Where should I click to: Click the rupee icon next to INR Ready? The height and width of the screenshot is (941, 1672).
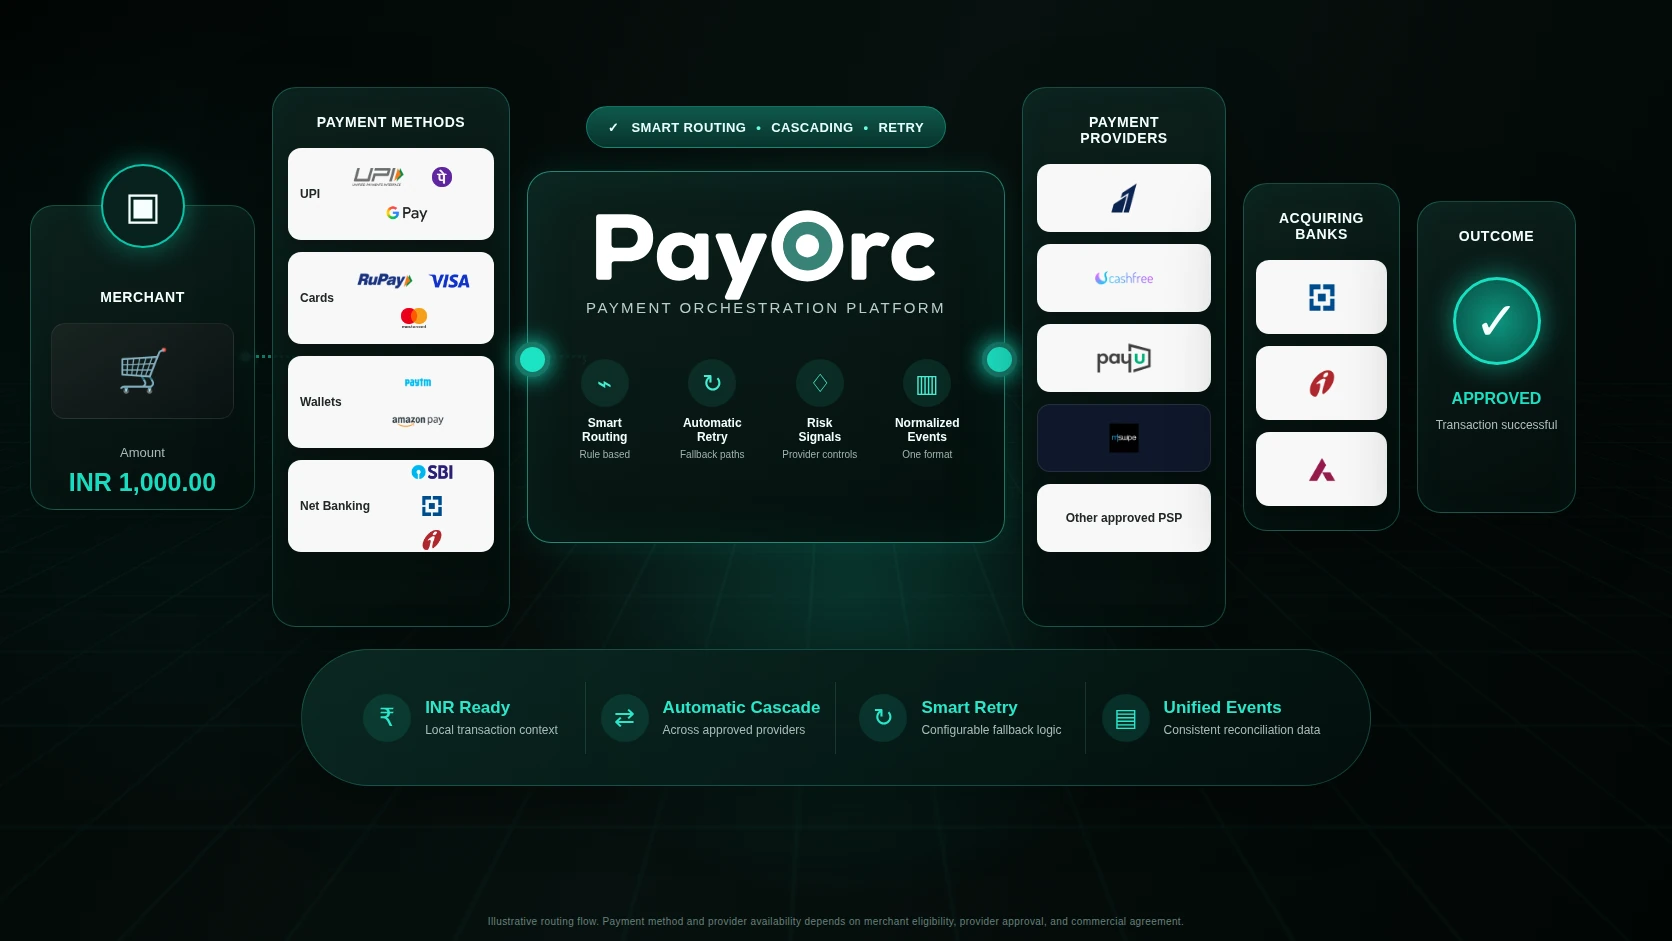pyautogui.click(x=387, y=718)
